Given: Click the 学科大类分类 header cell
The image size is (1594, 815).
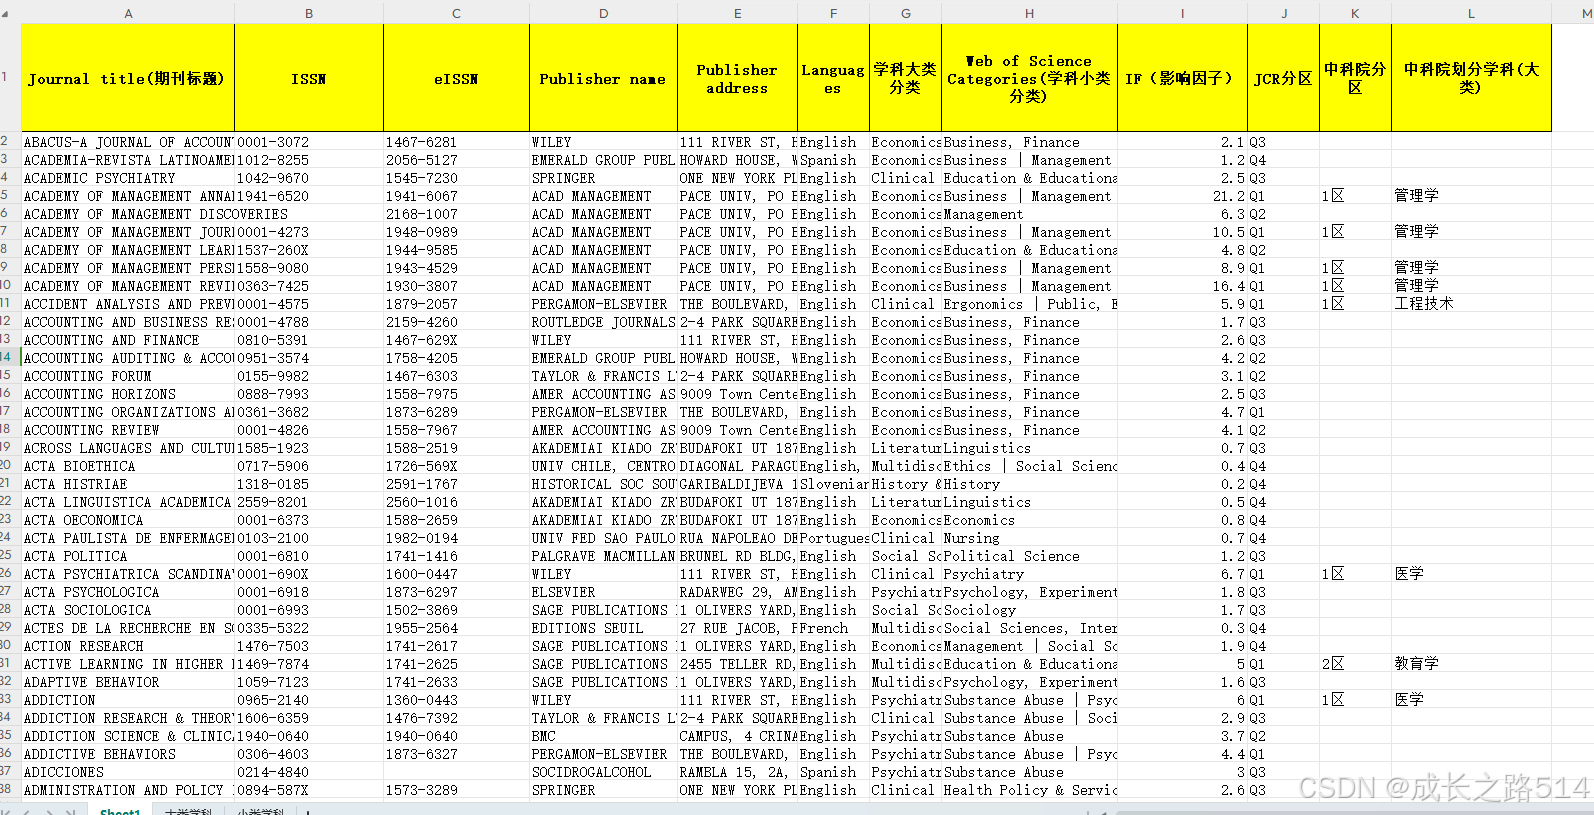Looking at the screenshot, I should [905, 78].
